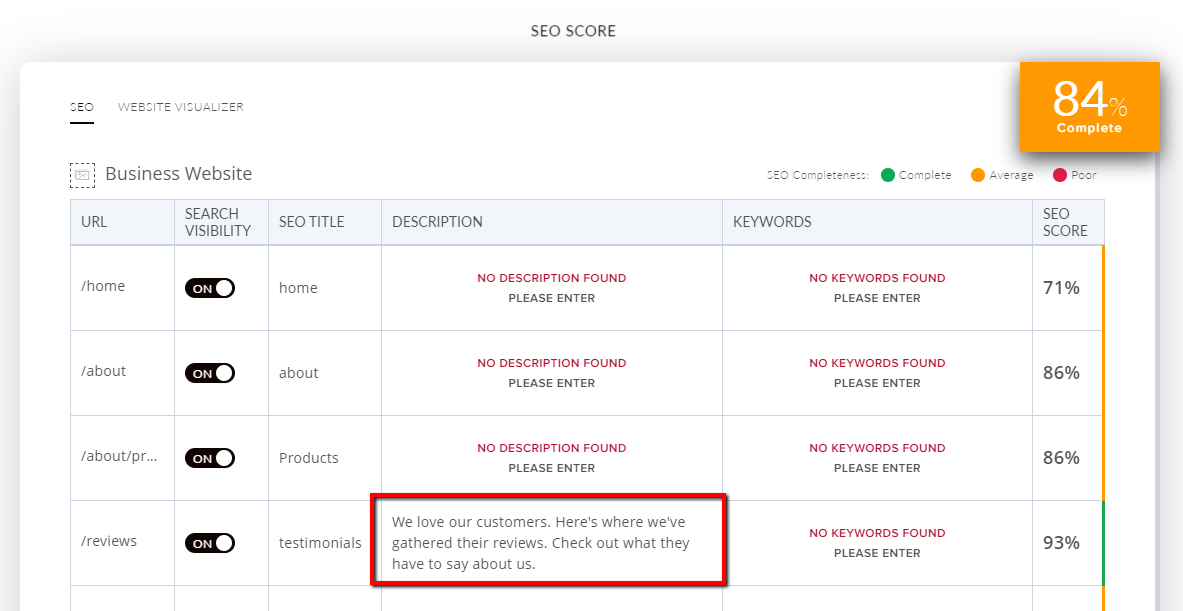Image resolution: width=1183 pixels, height=611 pixels.
Task: Click the Keywords column header
Action: click(877, 223)
